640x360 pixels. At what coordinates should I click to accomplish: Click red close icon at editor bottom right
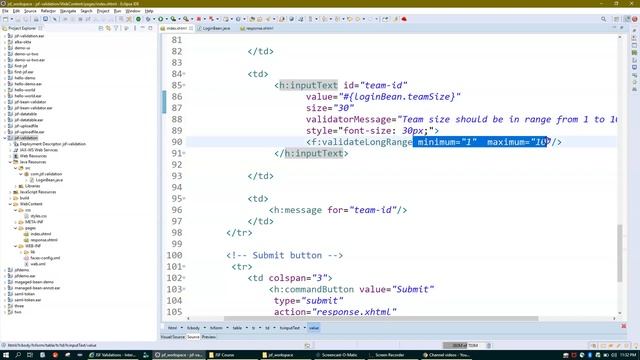coord(624,326)
